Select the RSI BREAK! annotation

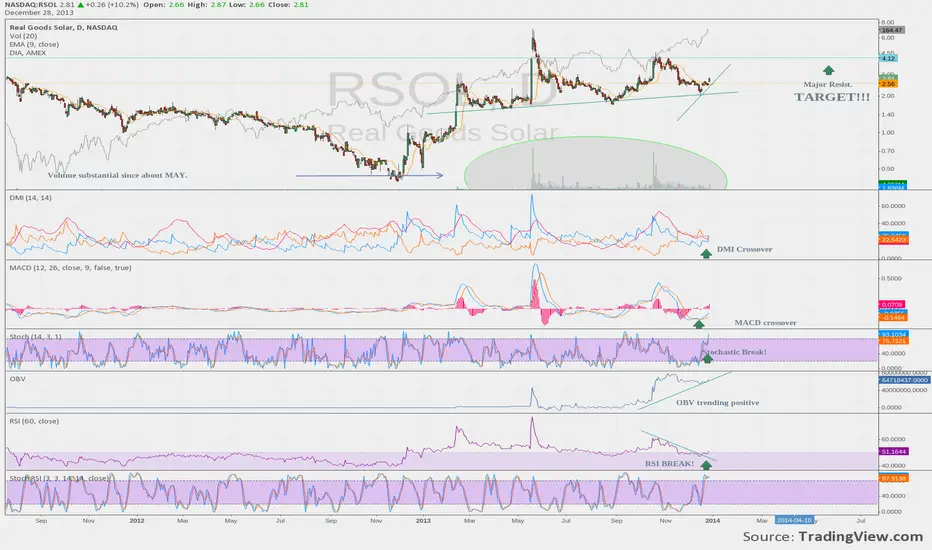click(669, 463)
